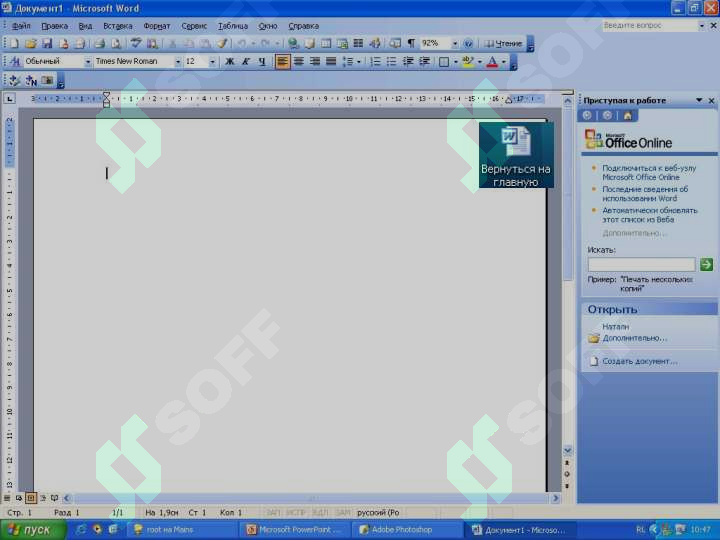The image size is (720, 540).
Task: Open the Формат menu
Action: (157, 26)
